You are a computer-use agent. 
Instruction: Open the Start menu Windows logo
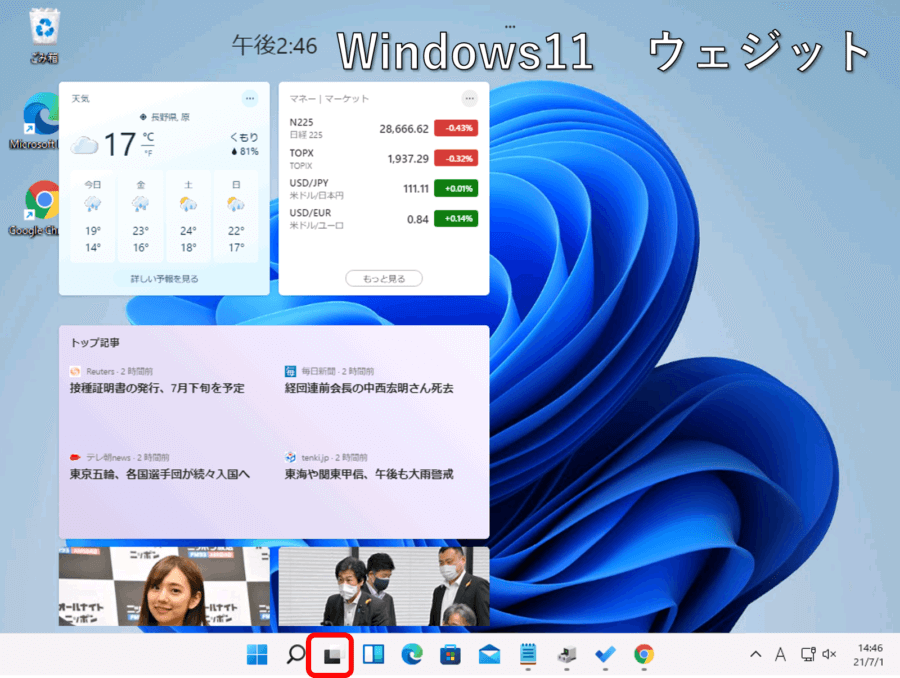point(257,654)
